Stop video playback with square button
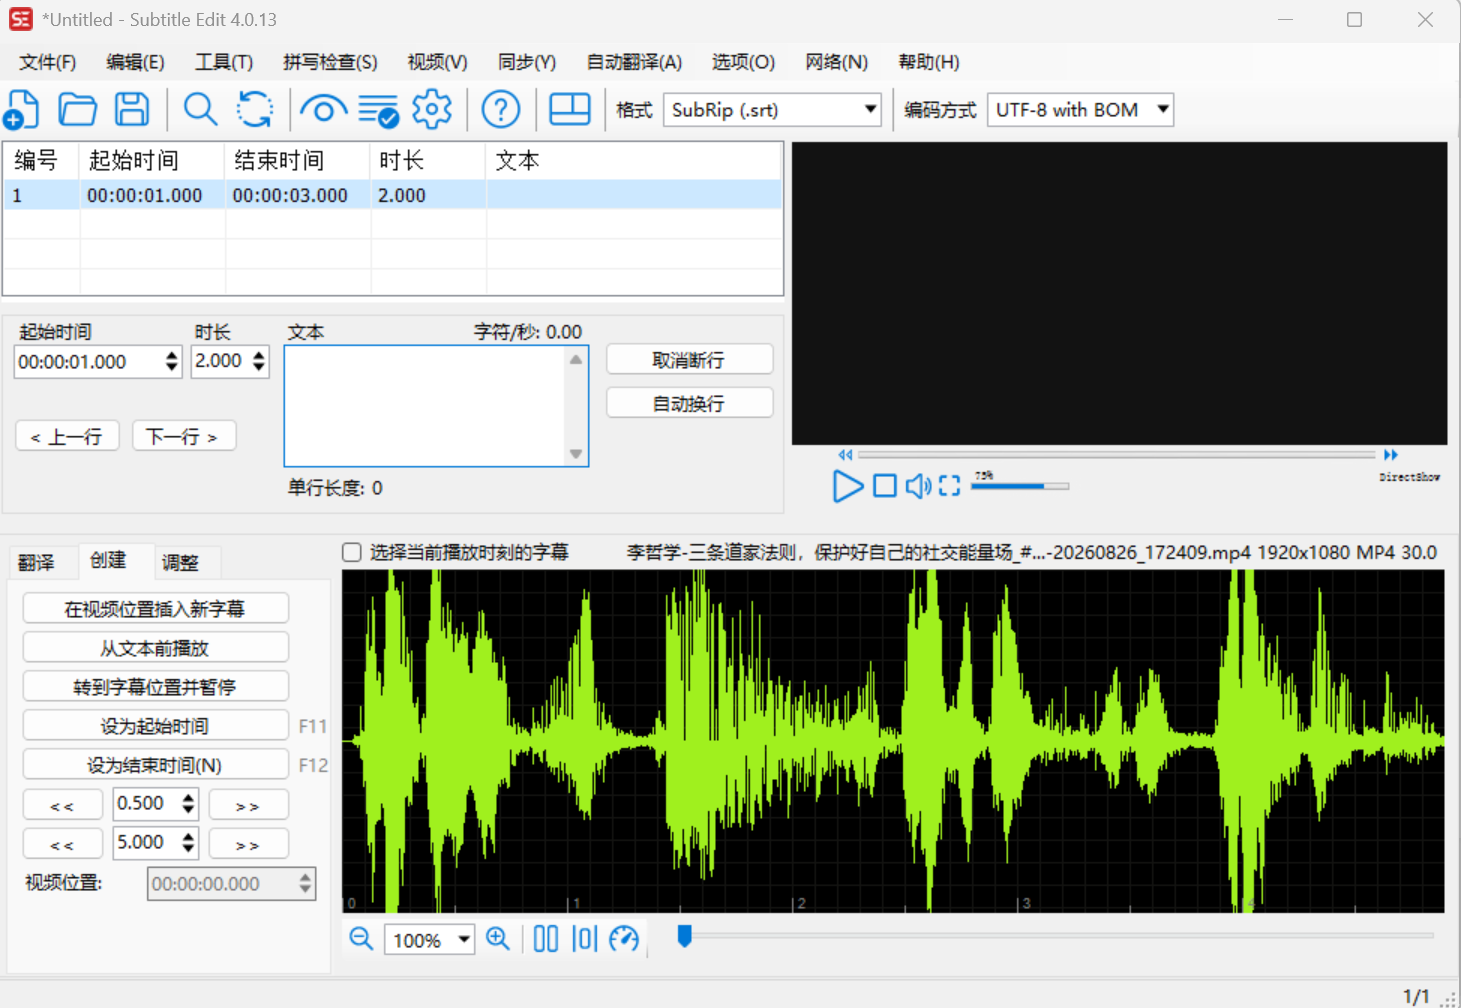This screenshot has width=1461, height=1008. (885, 486)
